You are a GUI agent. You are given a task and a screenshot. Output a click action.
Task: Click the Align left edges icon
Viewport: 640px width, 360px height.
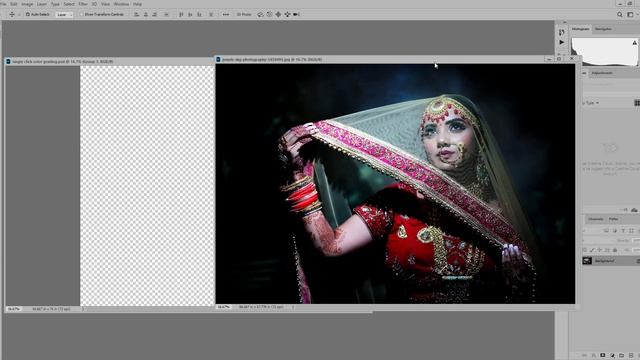point(137,14)
